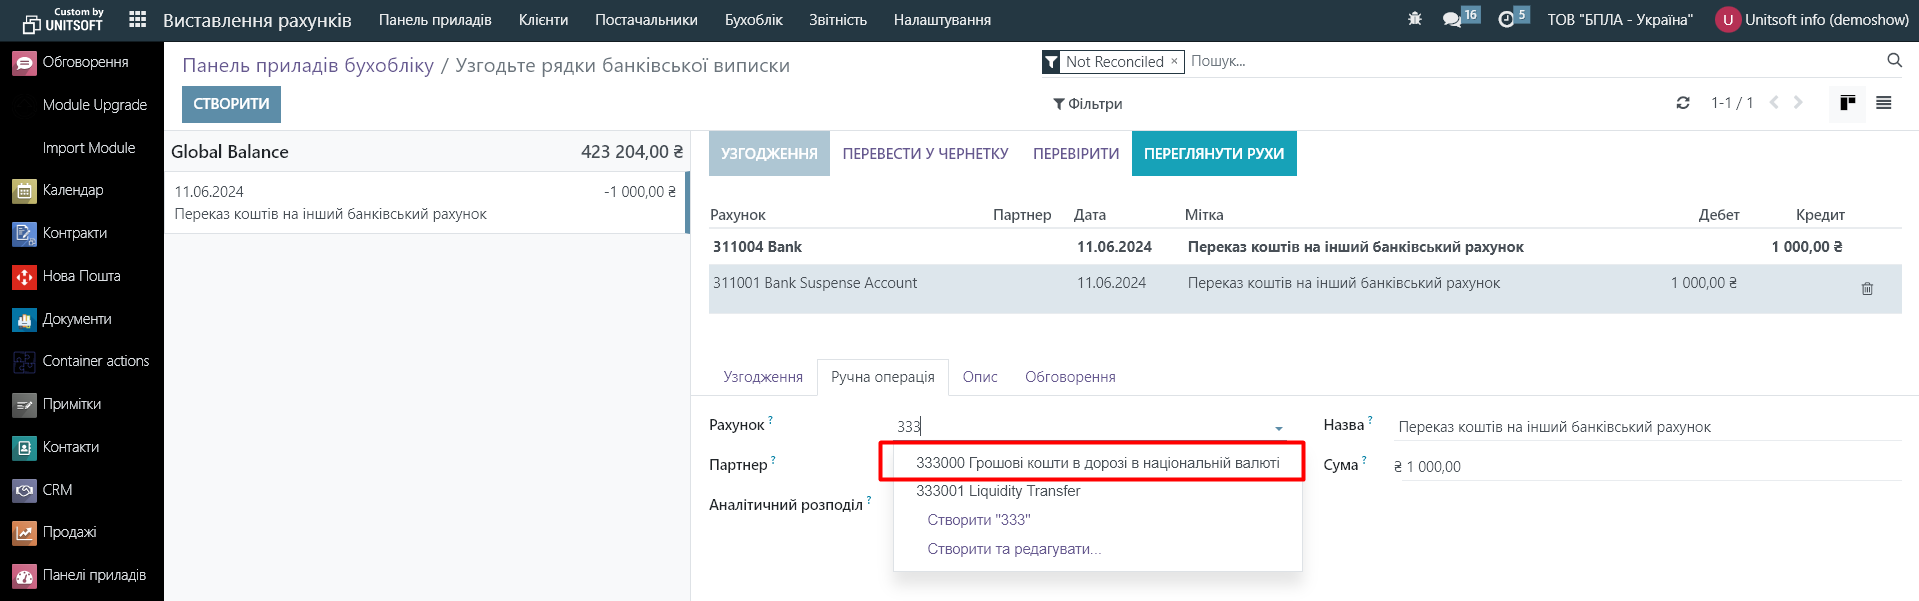The height and width of the screenshot is (601, 1919).
Task: Open the Рахунок field dropdown arrow
Action: click(1278, 428)
